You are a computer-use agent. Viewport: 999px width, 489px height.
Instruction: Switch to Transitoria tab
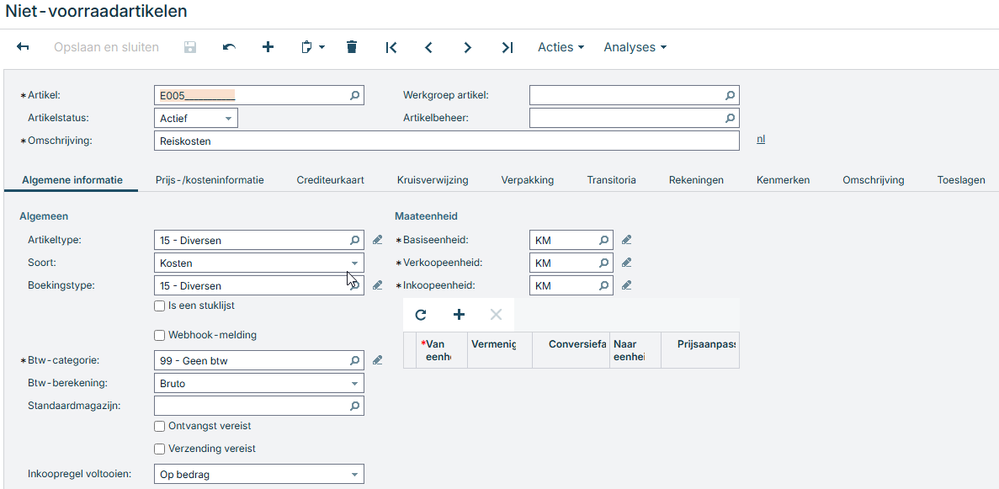612,180
